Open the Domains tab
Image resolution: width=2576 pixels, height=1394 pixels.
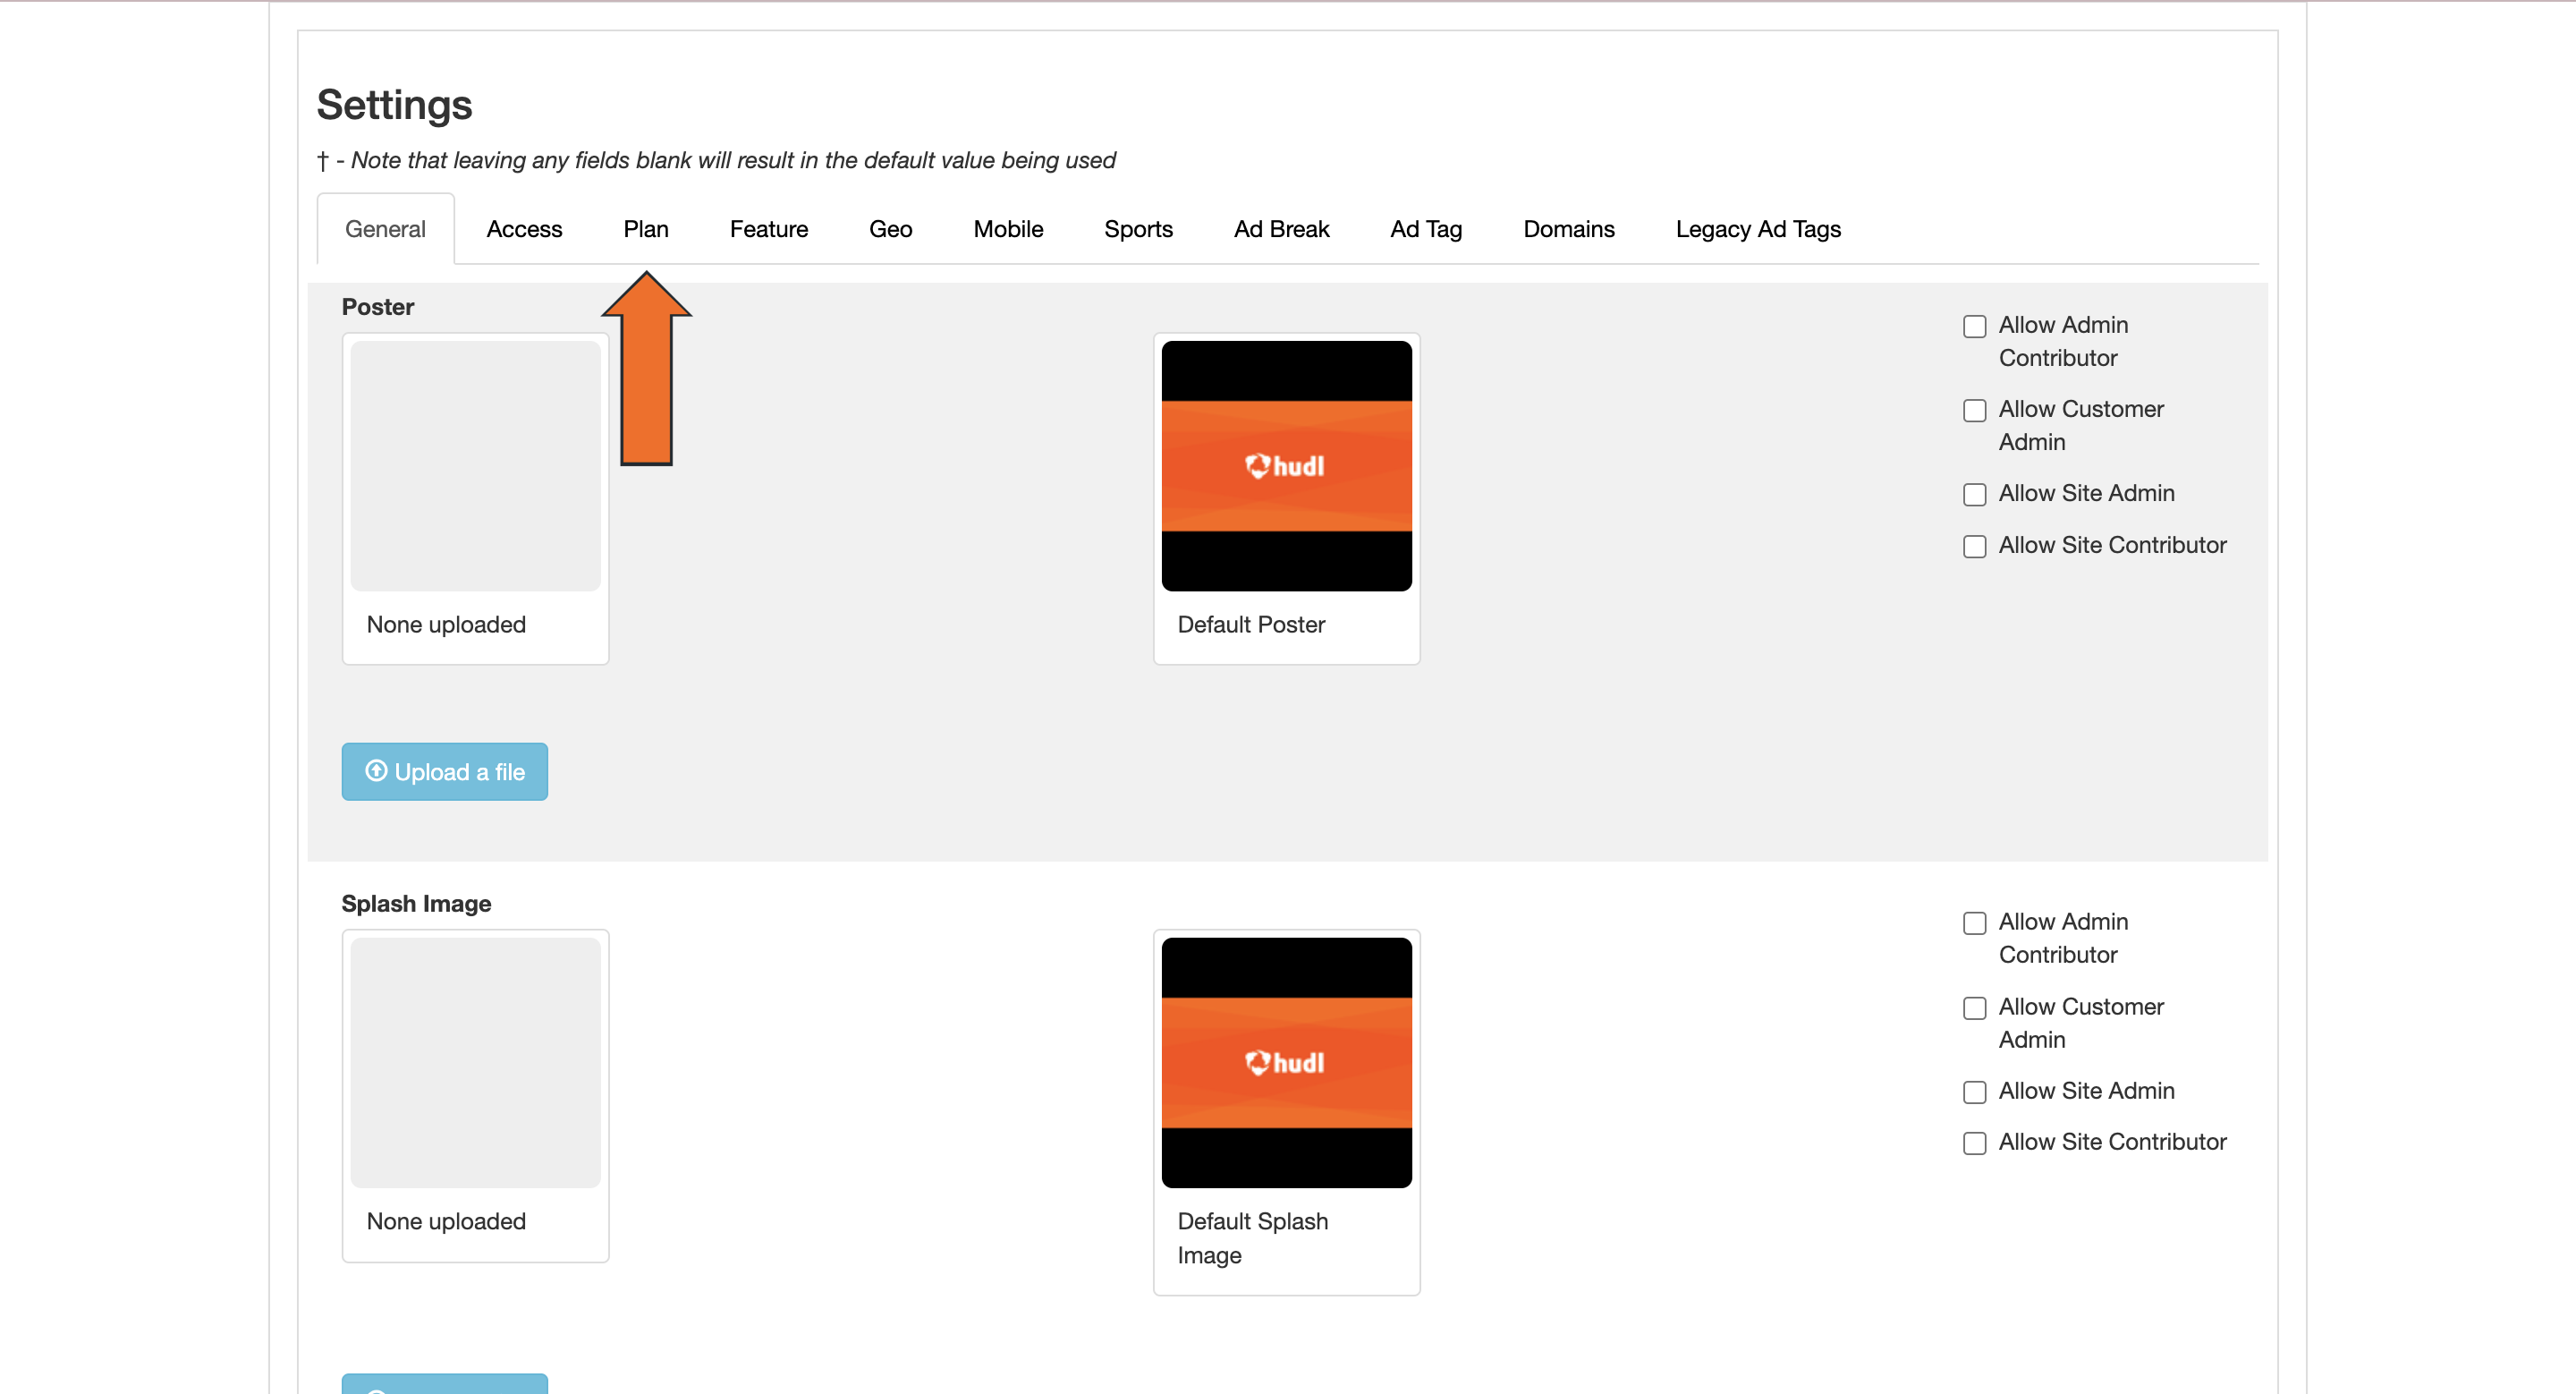point(1568,229)
